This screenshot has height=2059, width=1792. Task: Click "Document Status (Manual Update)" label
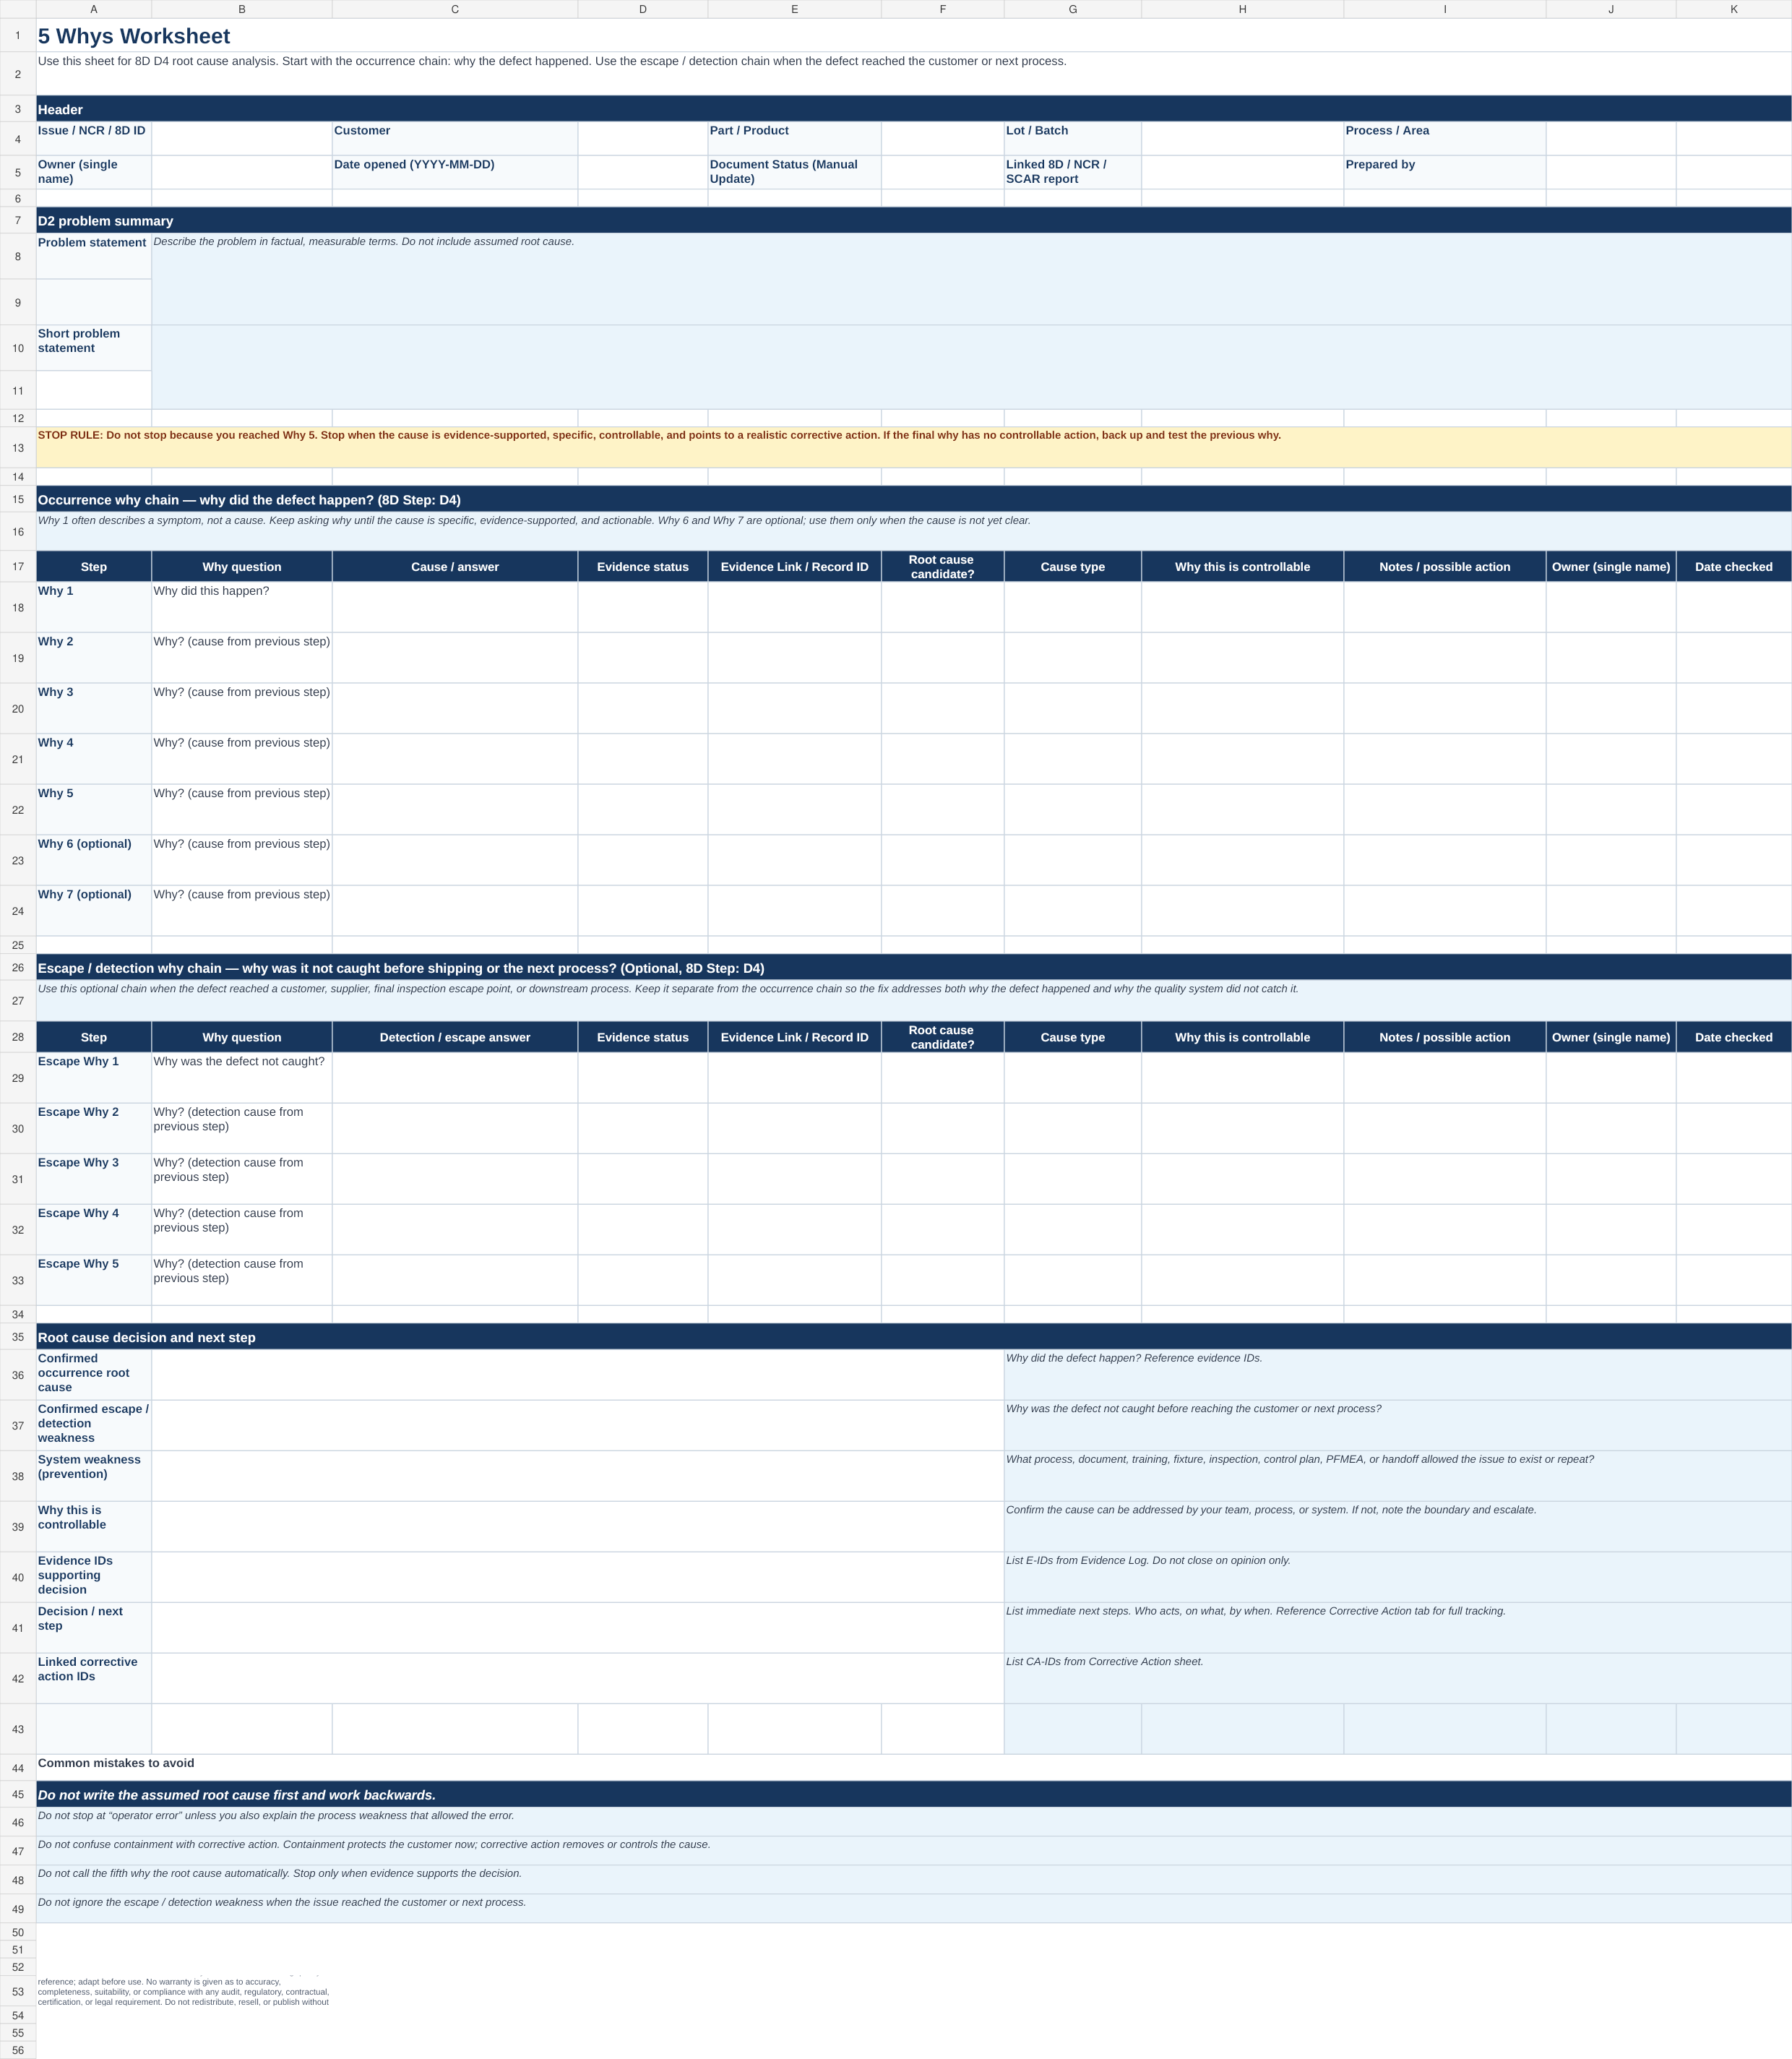pos(794,172)
